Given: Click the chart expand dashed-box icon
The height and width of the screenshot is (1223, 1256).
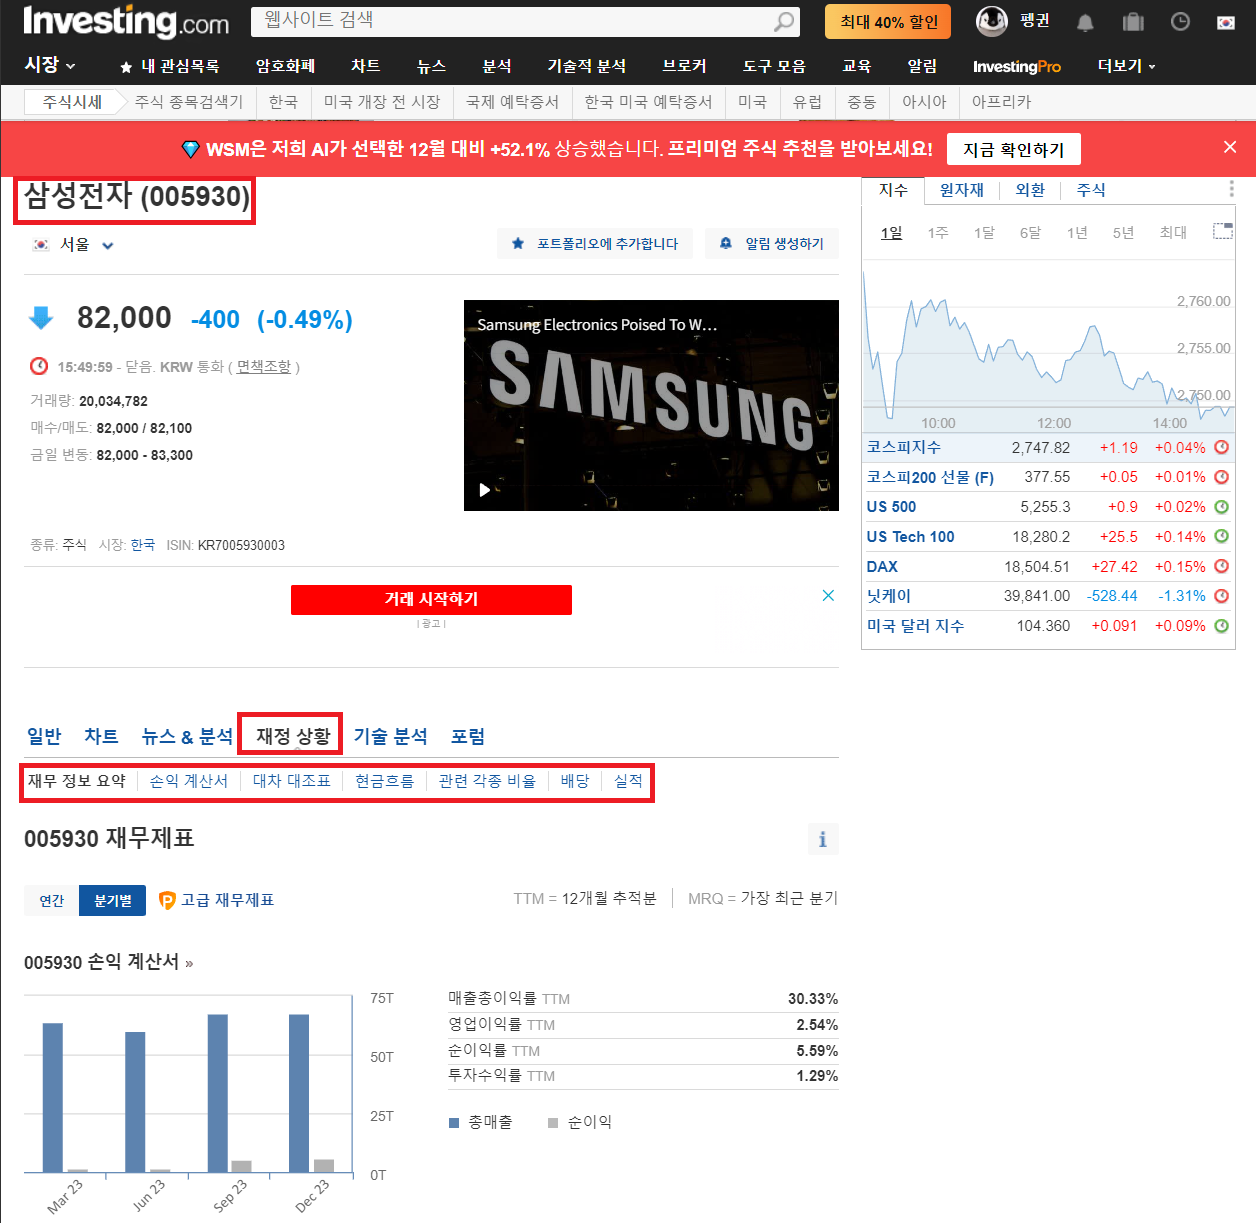Looking at the screenshot, I should 1222,231.
